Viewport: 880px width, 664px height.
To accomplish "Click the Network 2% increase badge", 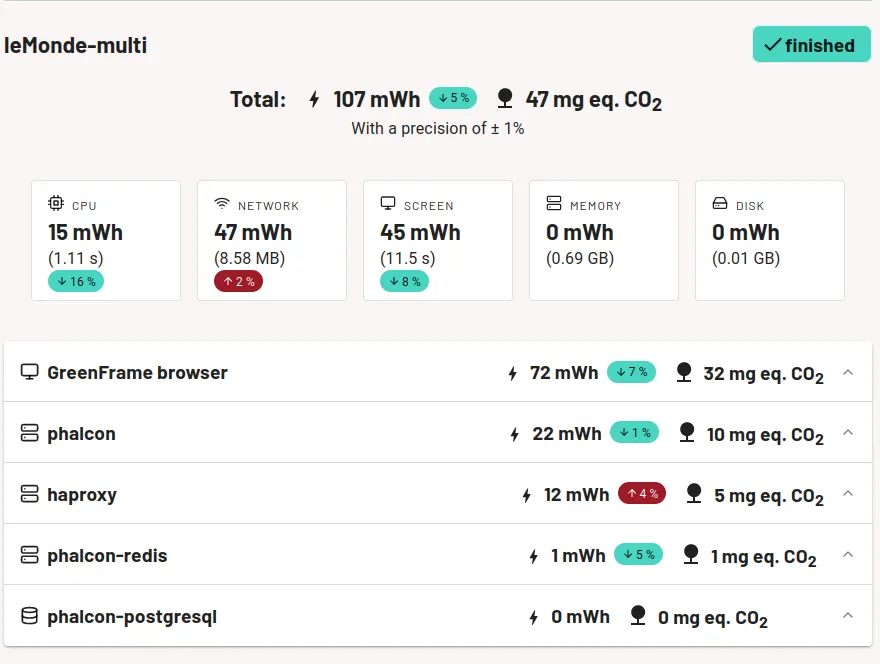I will click(x=239, y=282).
